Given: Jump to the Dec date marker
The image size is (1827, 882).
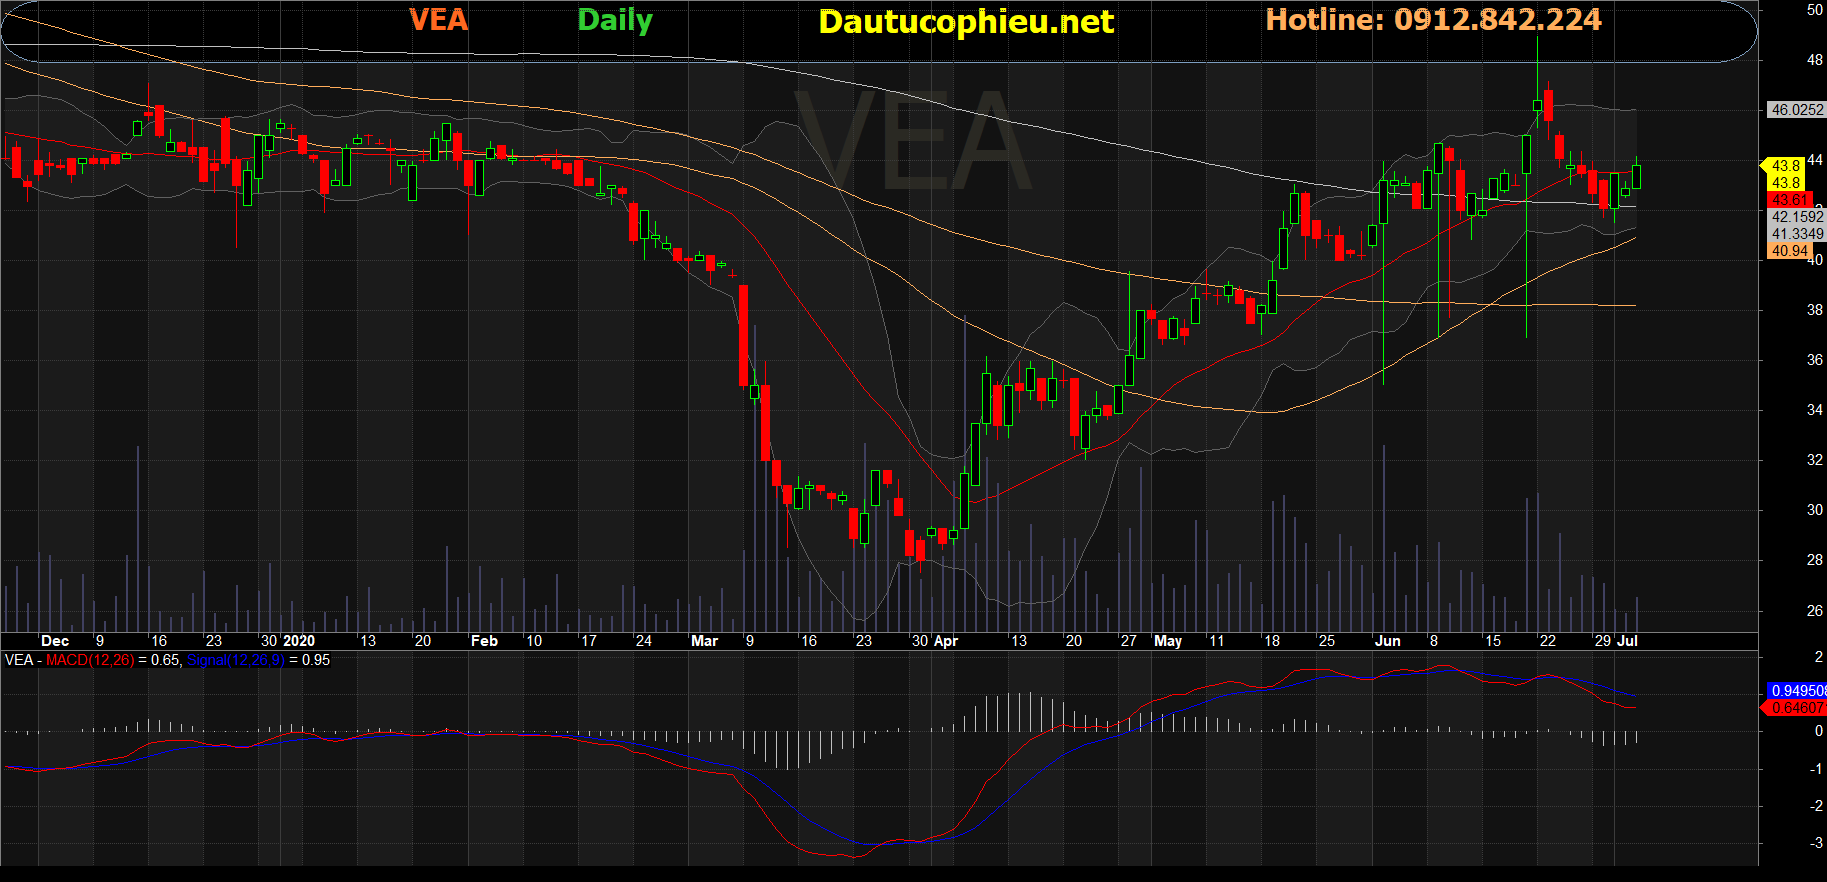Looking at the screenshot, I should pyautogui.click(x=55, y=641).
